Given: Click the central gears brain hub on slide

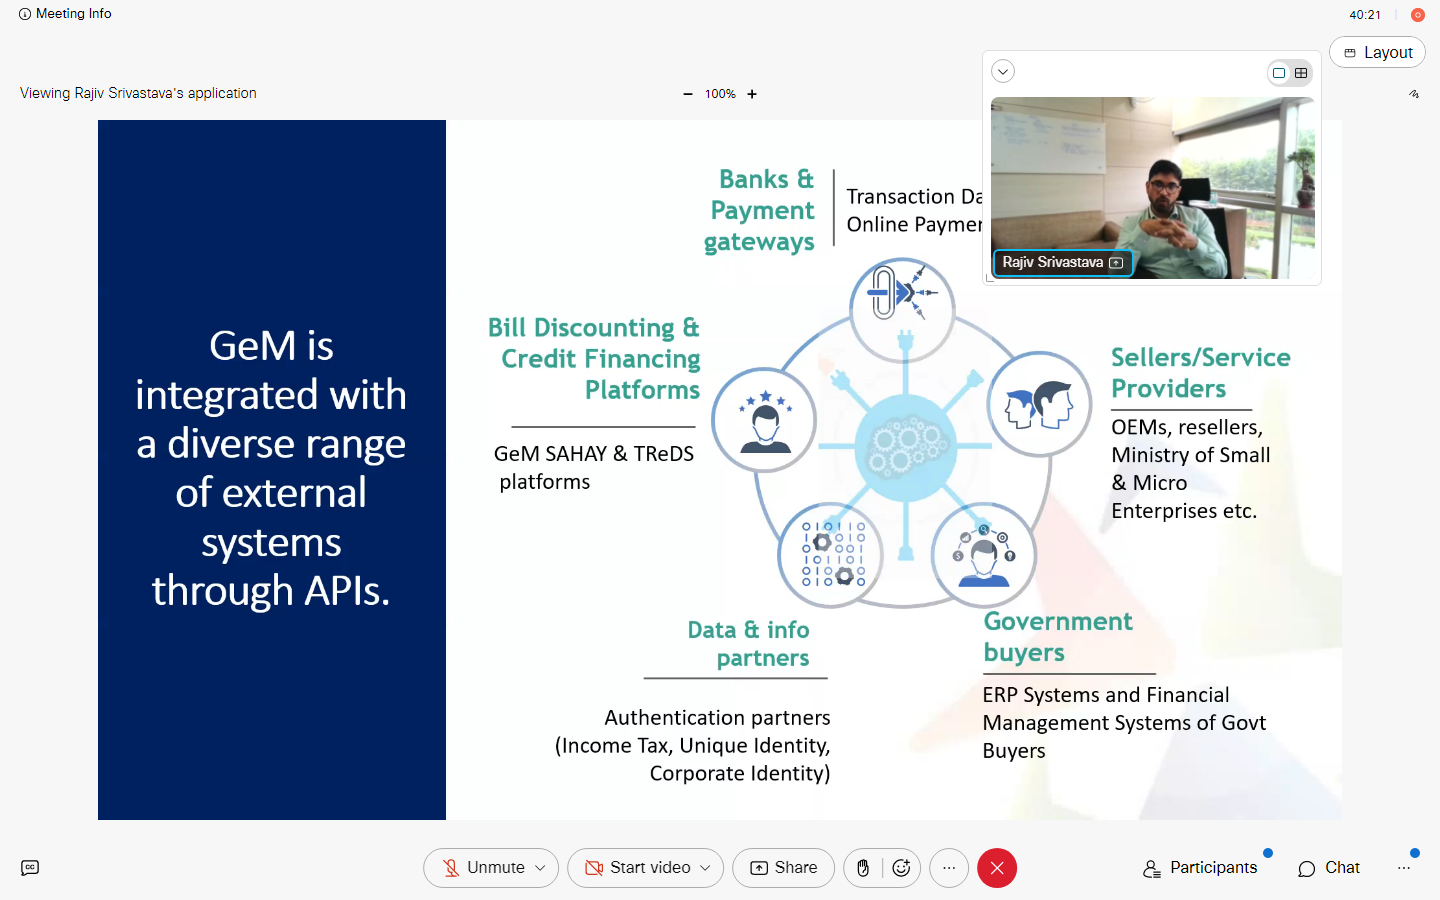Looking at the screenshot, I should pyautogui.click(x=906, y=447).
